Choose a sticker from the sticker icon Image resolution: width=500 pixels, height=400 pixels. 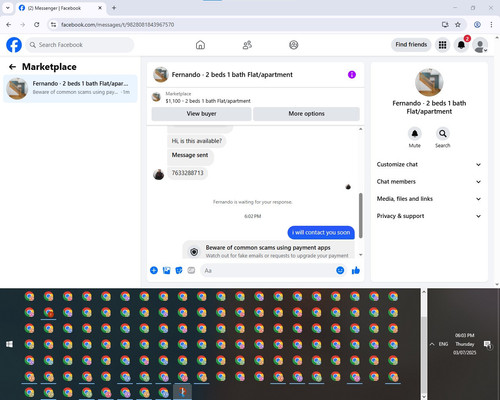(x=179, y=270)
